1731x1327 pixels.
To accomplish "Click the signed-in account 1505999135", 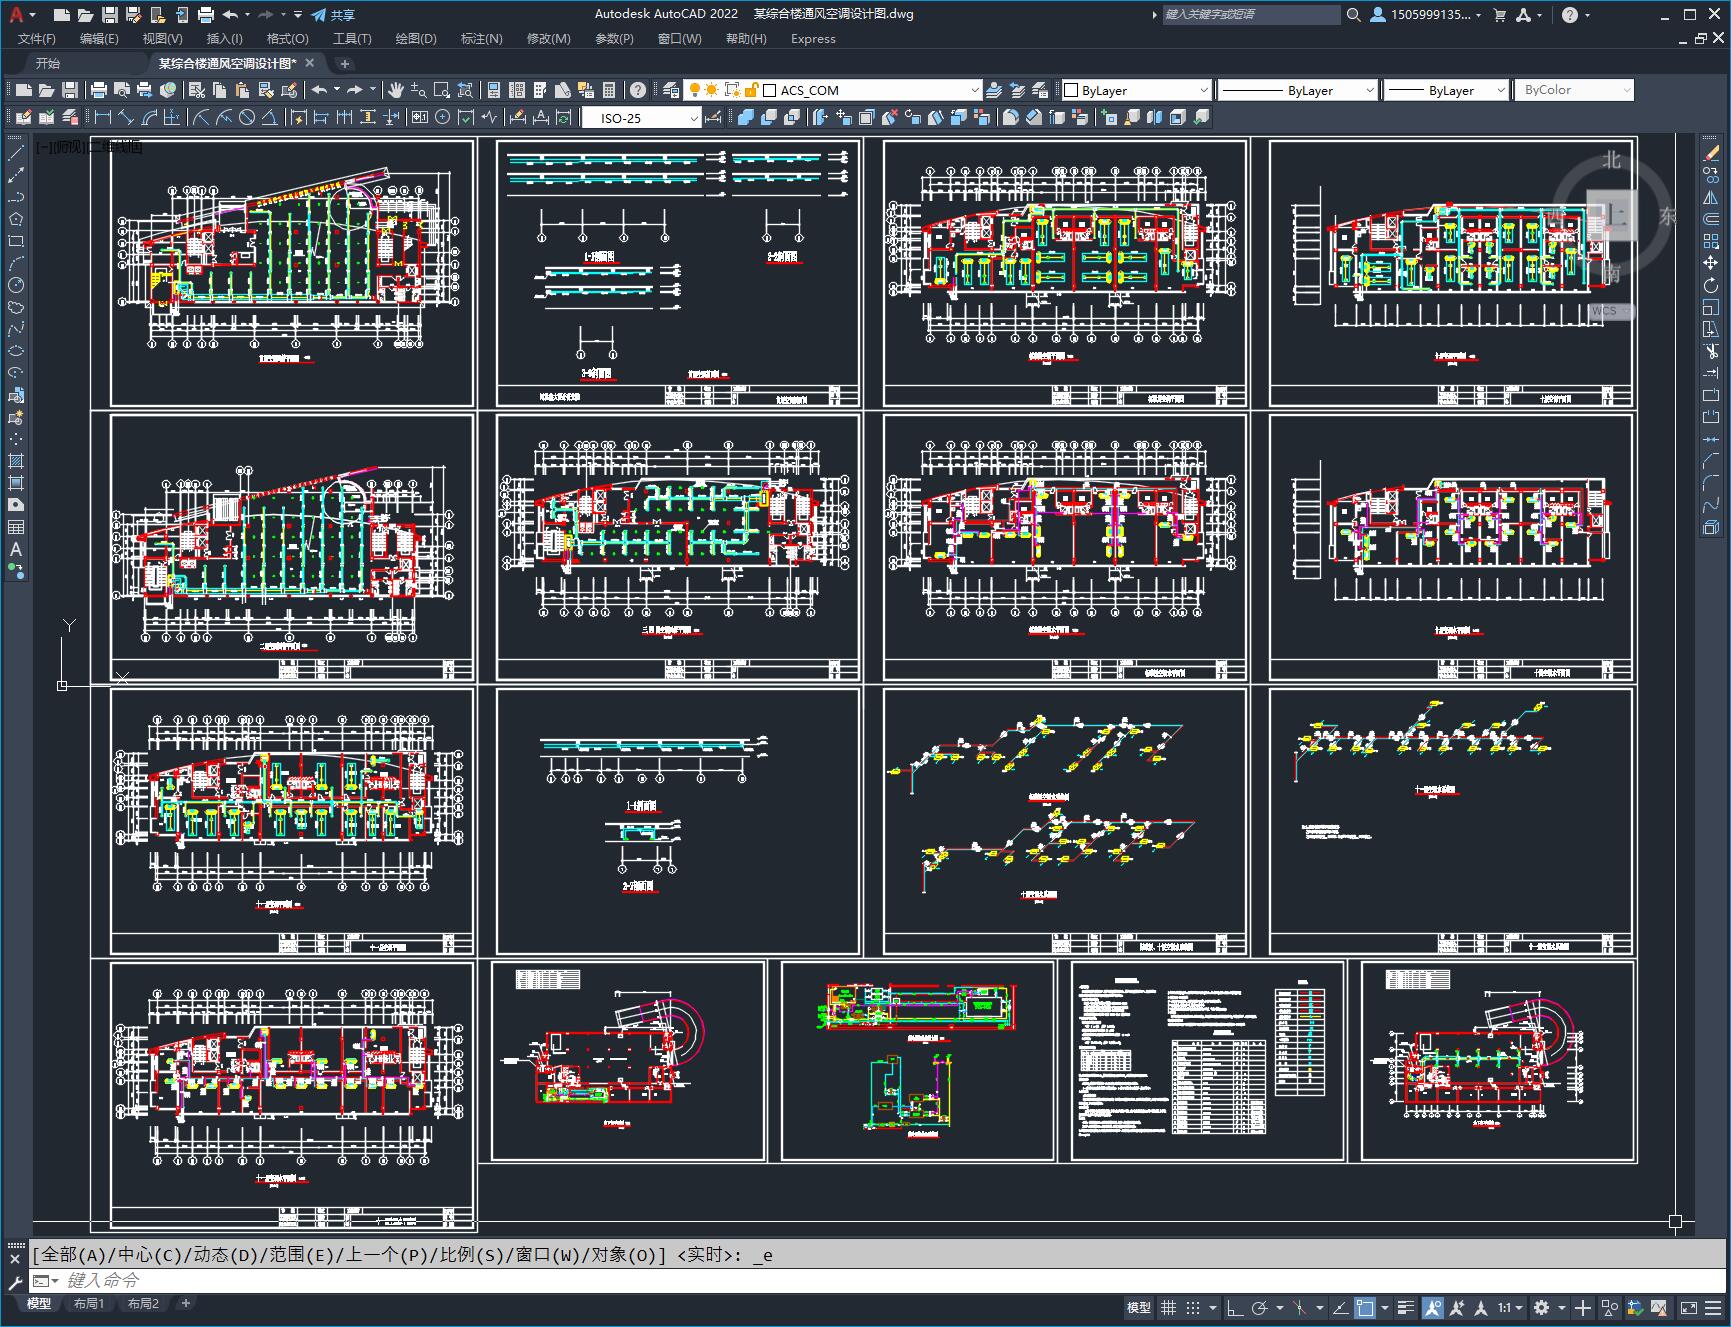I will (1426, 15).
